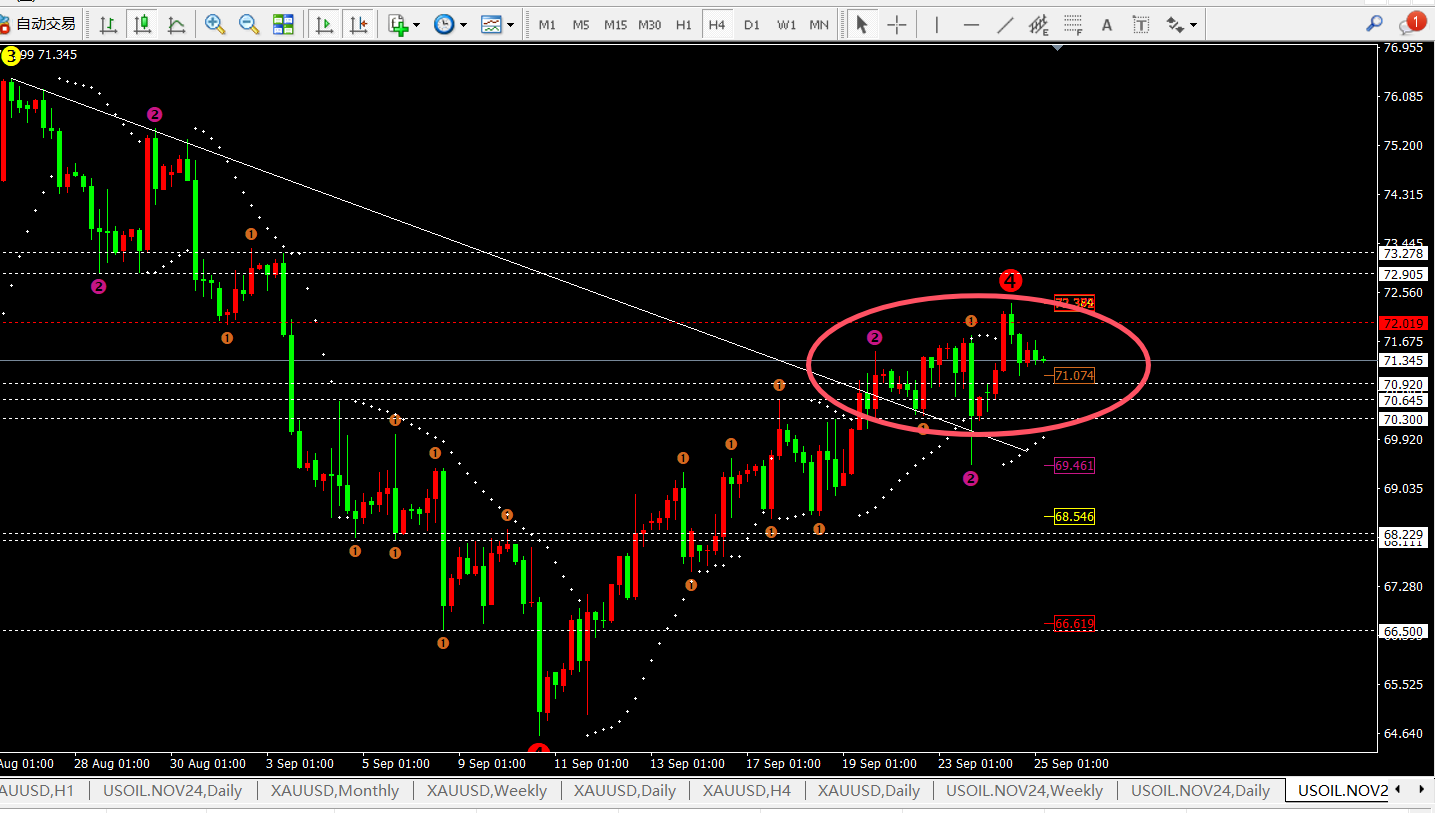
Task: Click the 73.278 price axis label
Action: 1402,254
